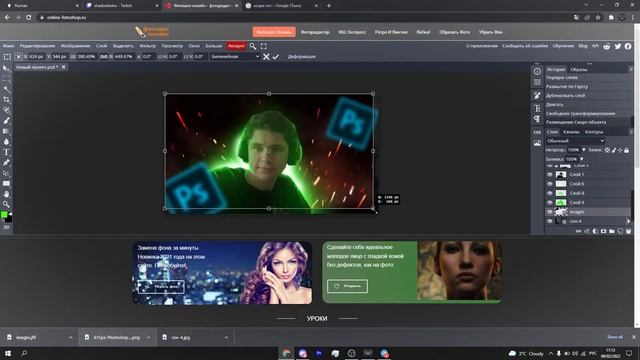The width and height of the screenshot is (640, 360).
Task: Select the images layer thumbnail
Action: coord(561,212)
